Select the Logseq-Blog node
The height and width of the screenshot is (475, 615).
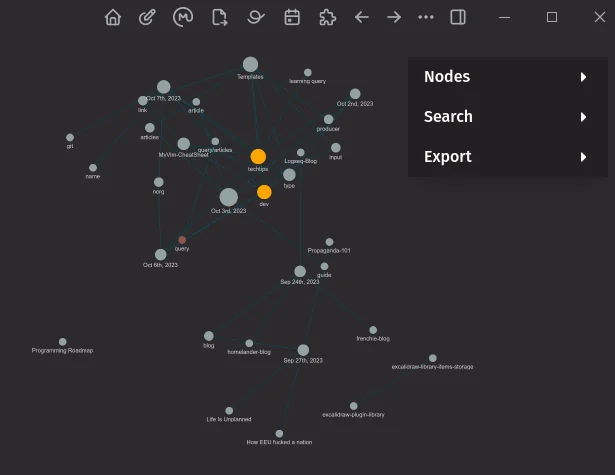300,152
